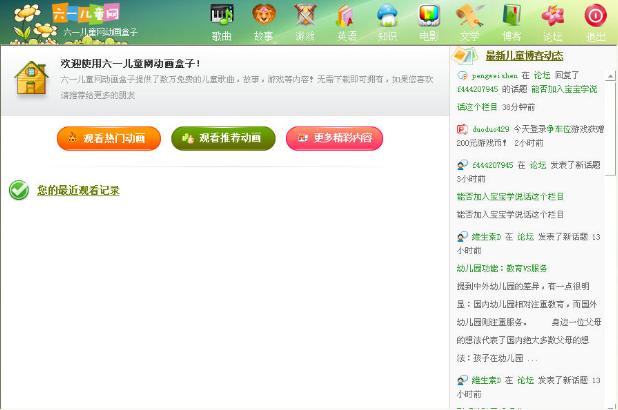Open the 文学 (literature) scroll icon
The image size is (618, 410).
(x=469, y=20)
